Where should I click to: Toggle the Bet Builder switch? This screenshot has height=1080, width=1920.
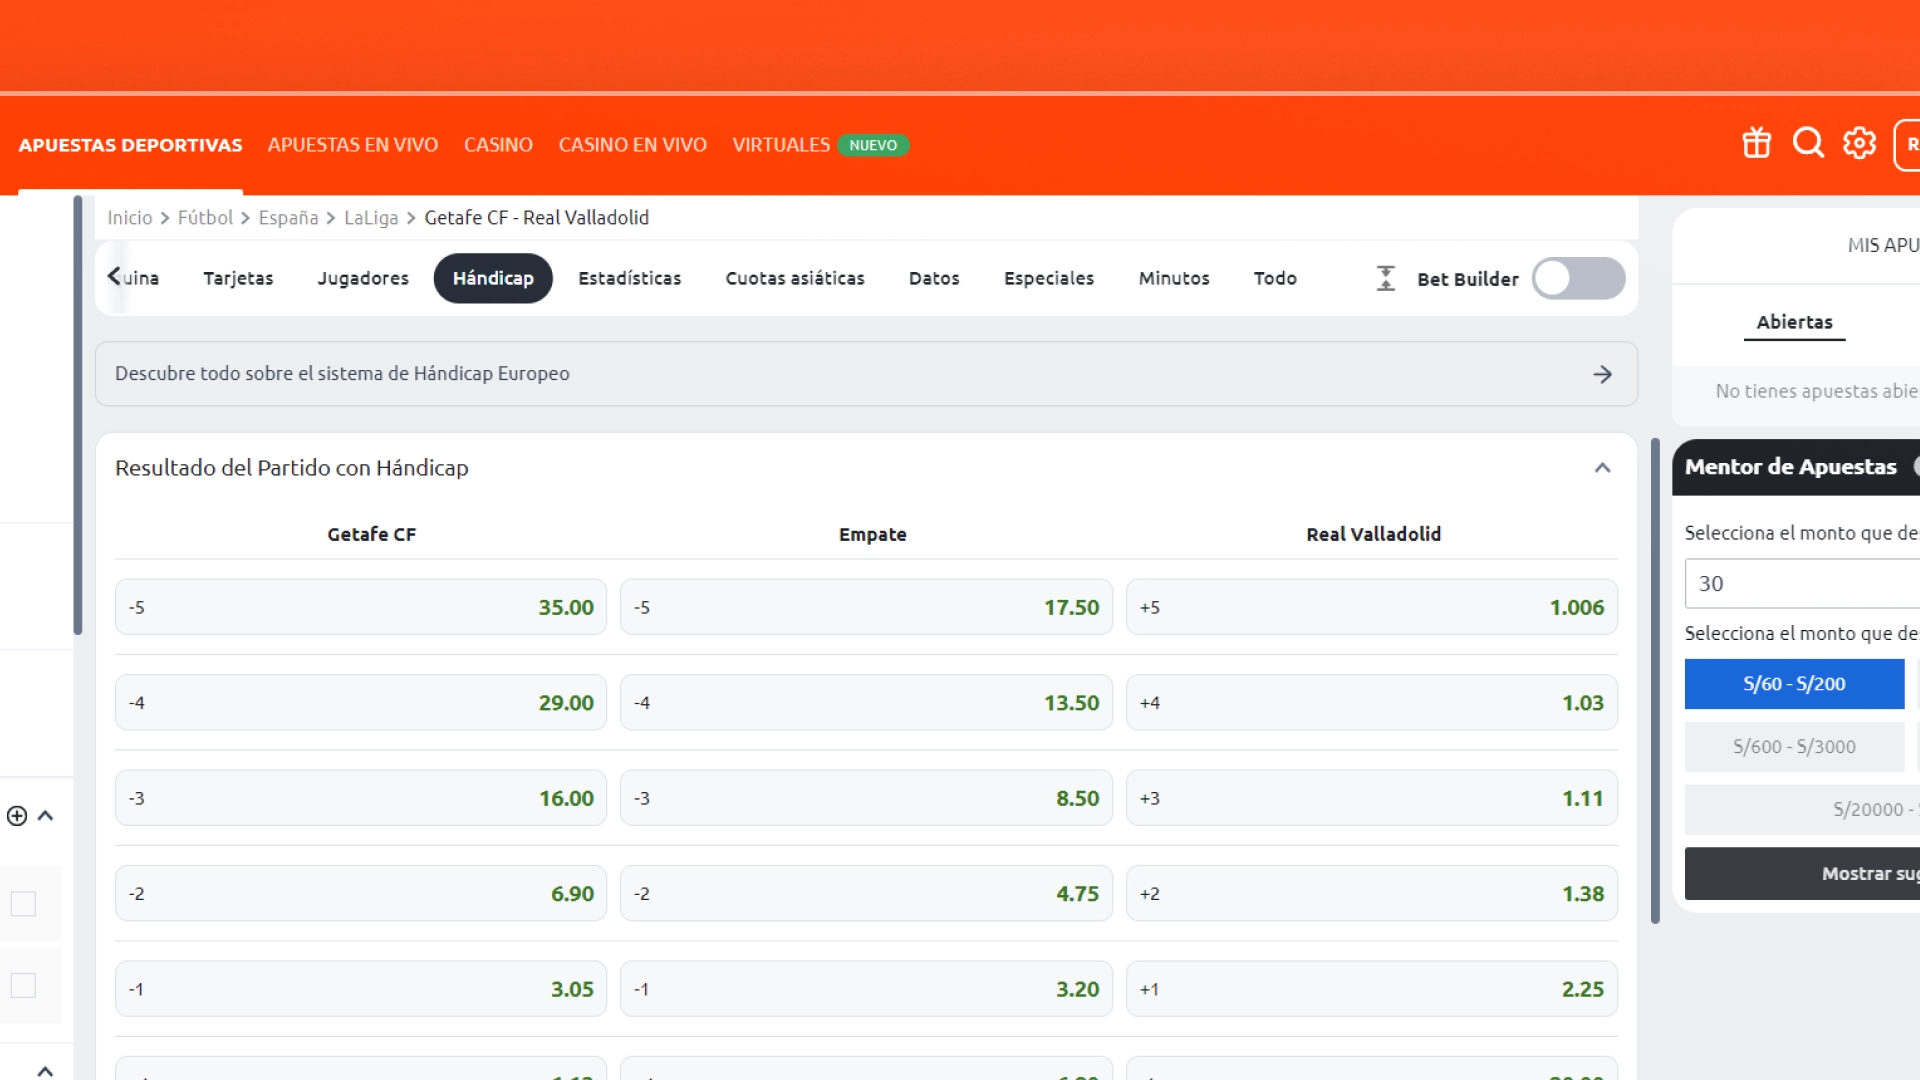pyautogui.click(x=1579, y=278)
